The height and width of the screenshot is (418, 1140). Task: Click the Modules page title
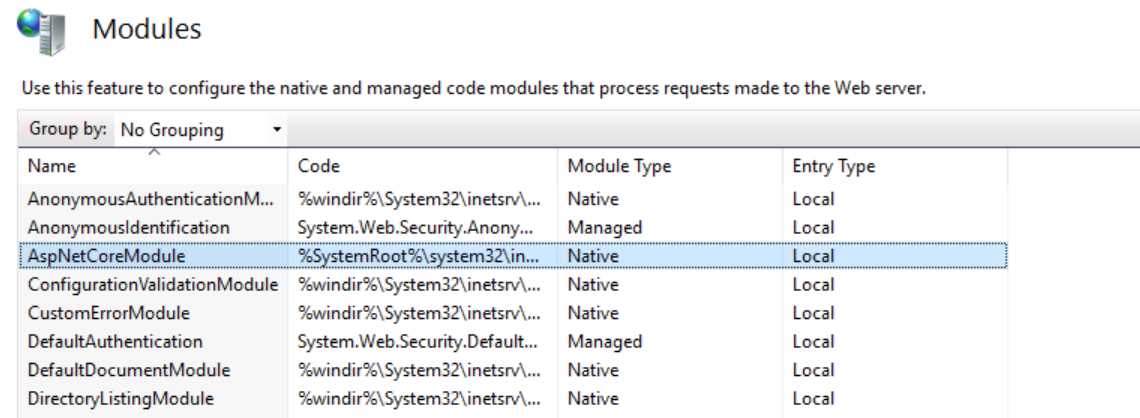(147, 29)
